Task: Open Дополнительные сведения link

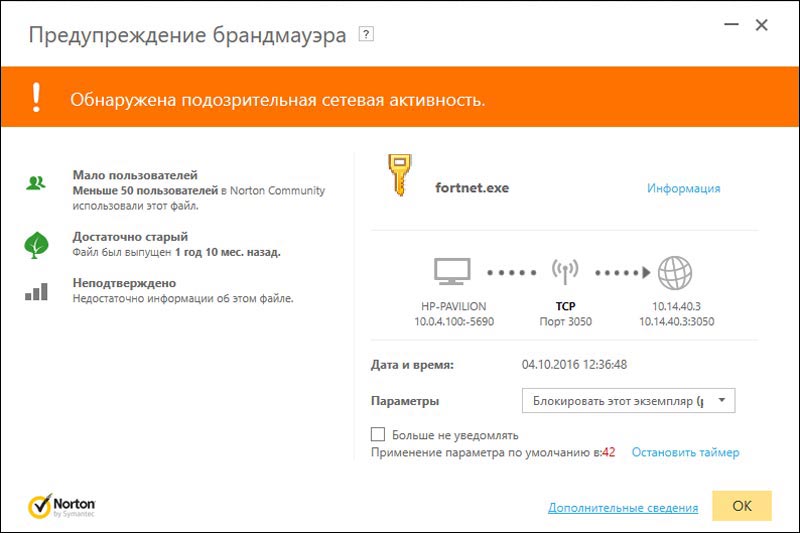Action: click(622, 508)
